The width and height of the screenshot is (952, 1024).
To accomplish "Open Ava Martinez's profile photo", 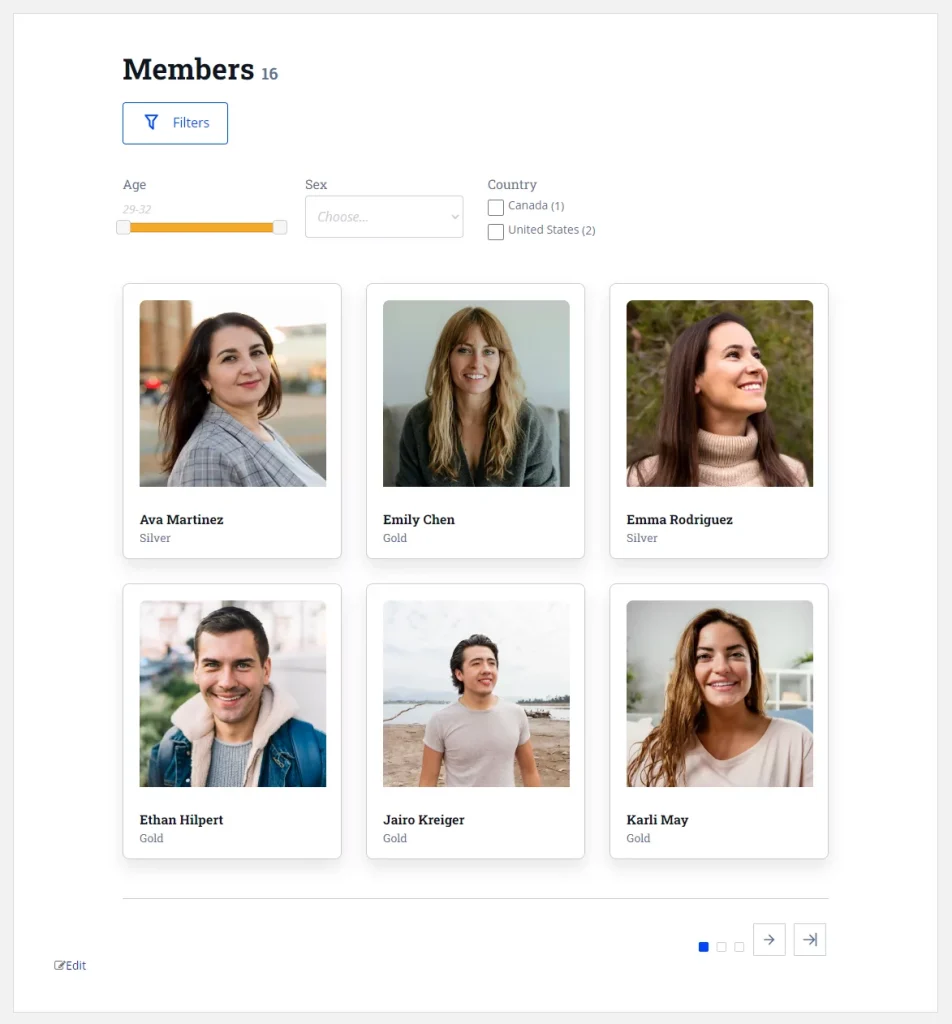I will (x=232, y=393).
